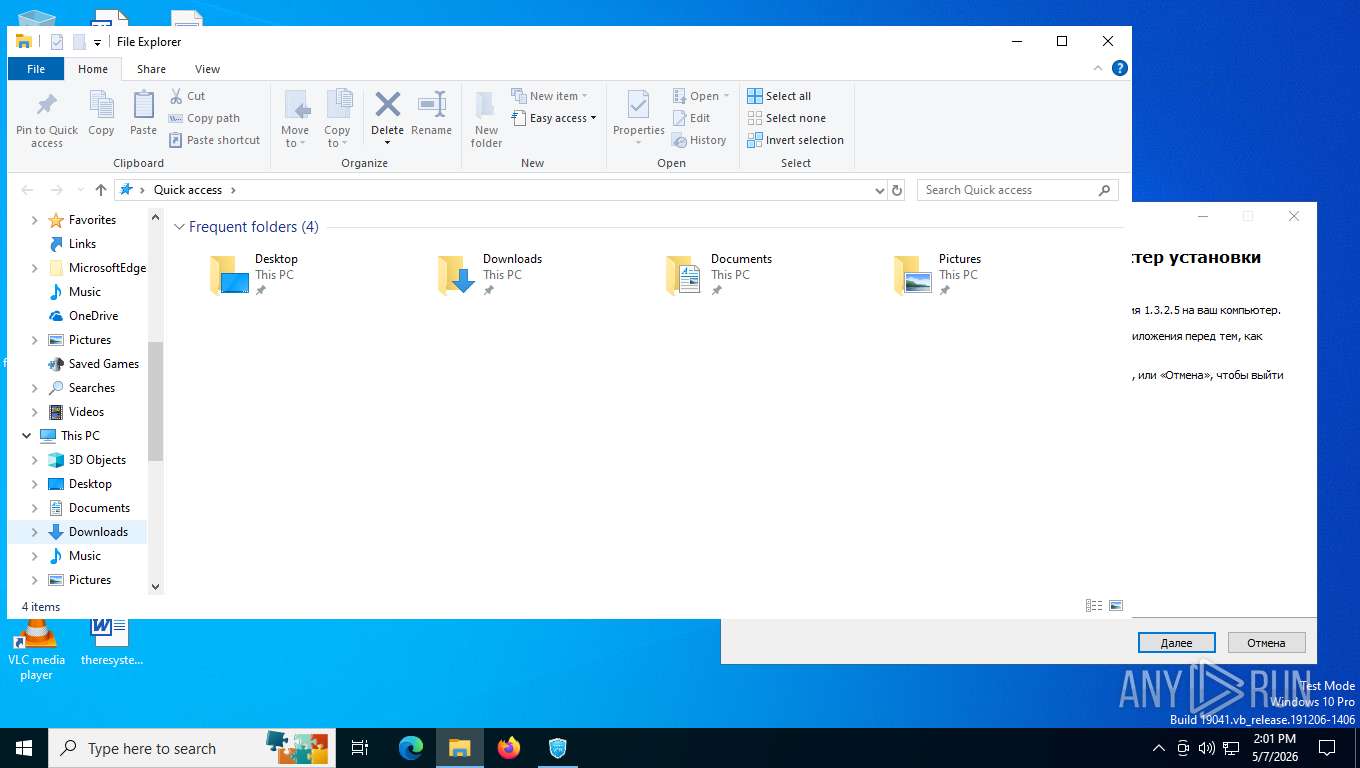Click Invert selection in ribbon

coord(795,140)
